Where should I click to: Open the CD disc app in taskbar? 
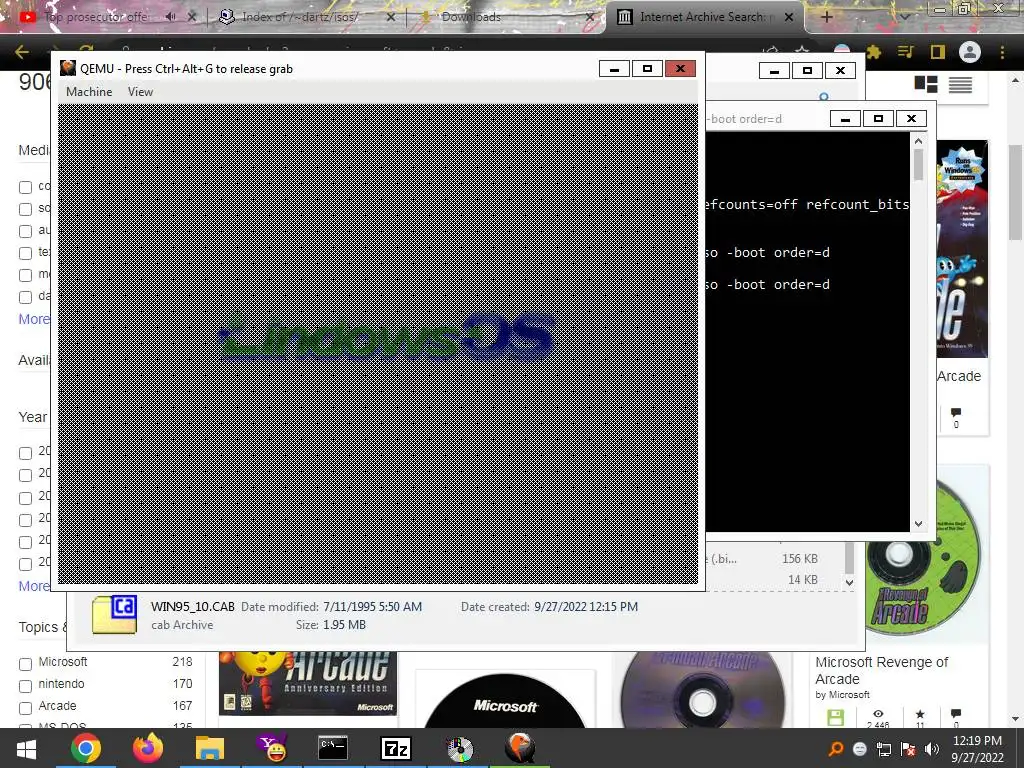[x=458, y=748]
